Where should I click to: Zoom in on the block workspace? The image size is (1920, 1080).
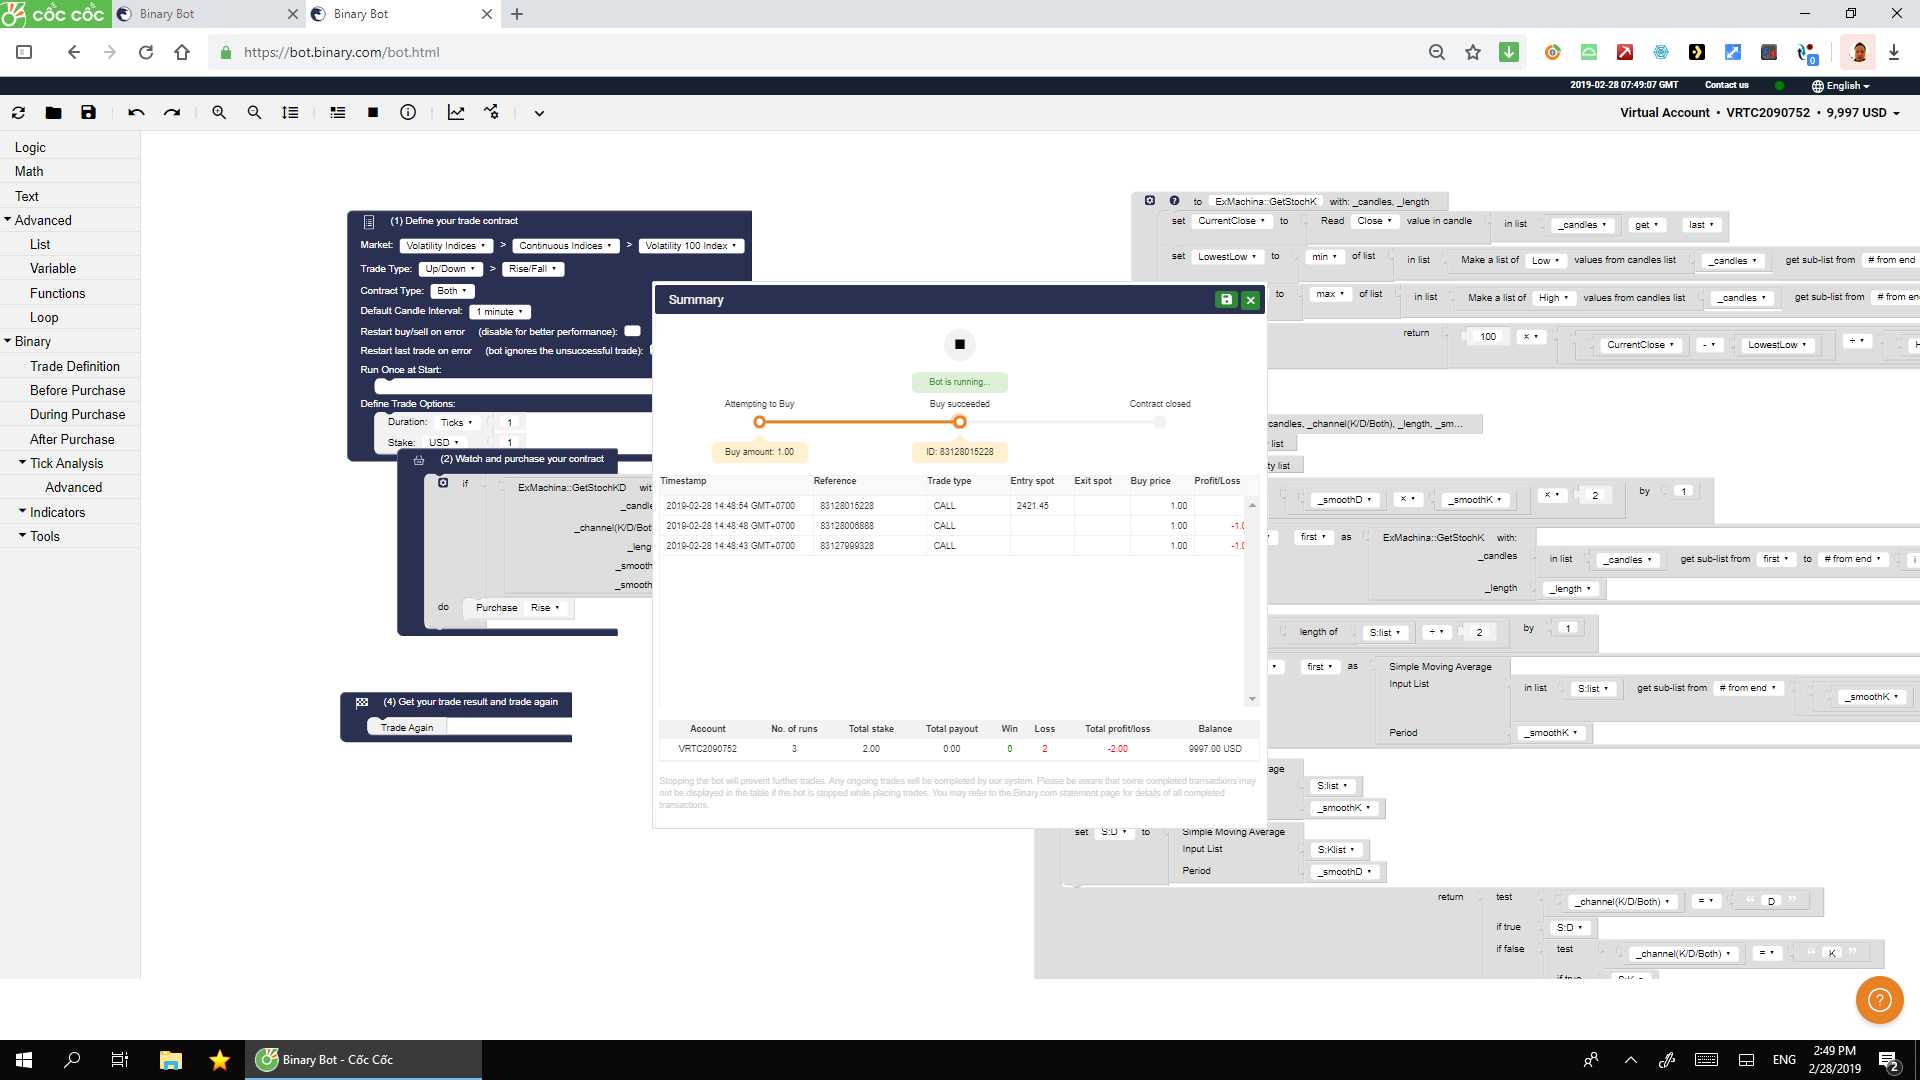pos(218,112)
